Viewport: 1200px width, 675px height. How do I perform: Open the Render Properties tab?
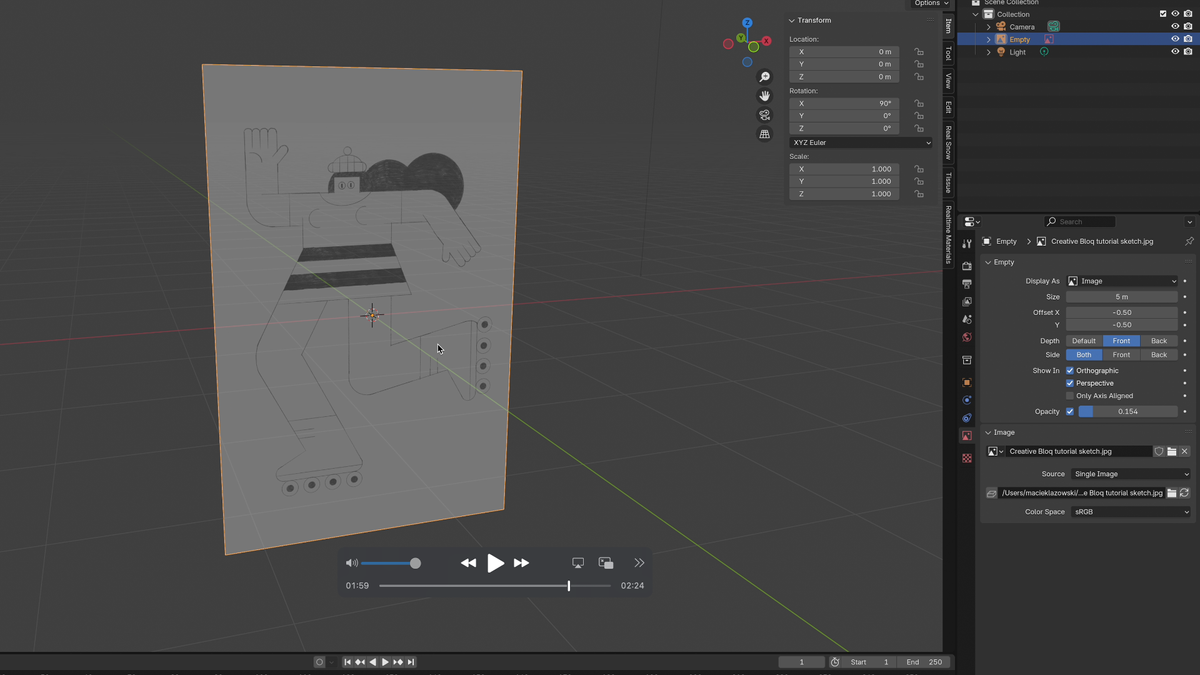[966, 266]
